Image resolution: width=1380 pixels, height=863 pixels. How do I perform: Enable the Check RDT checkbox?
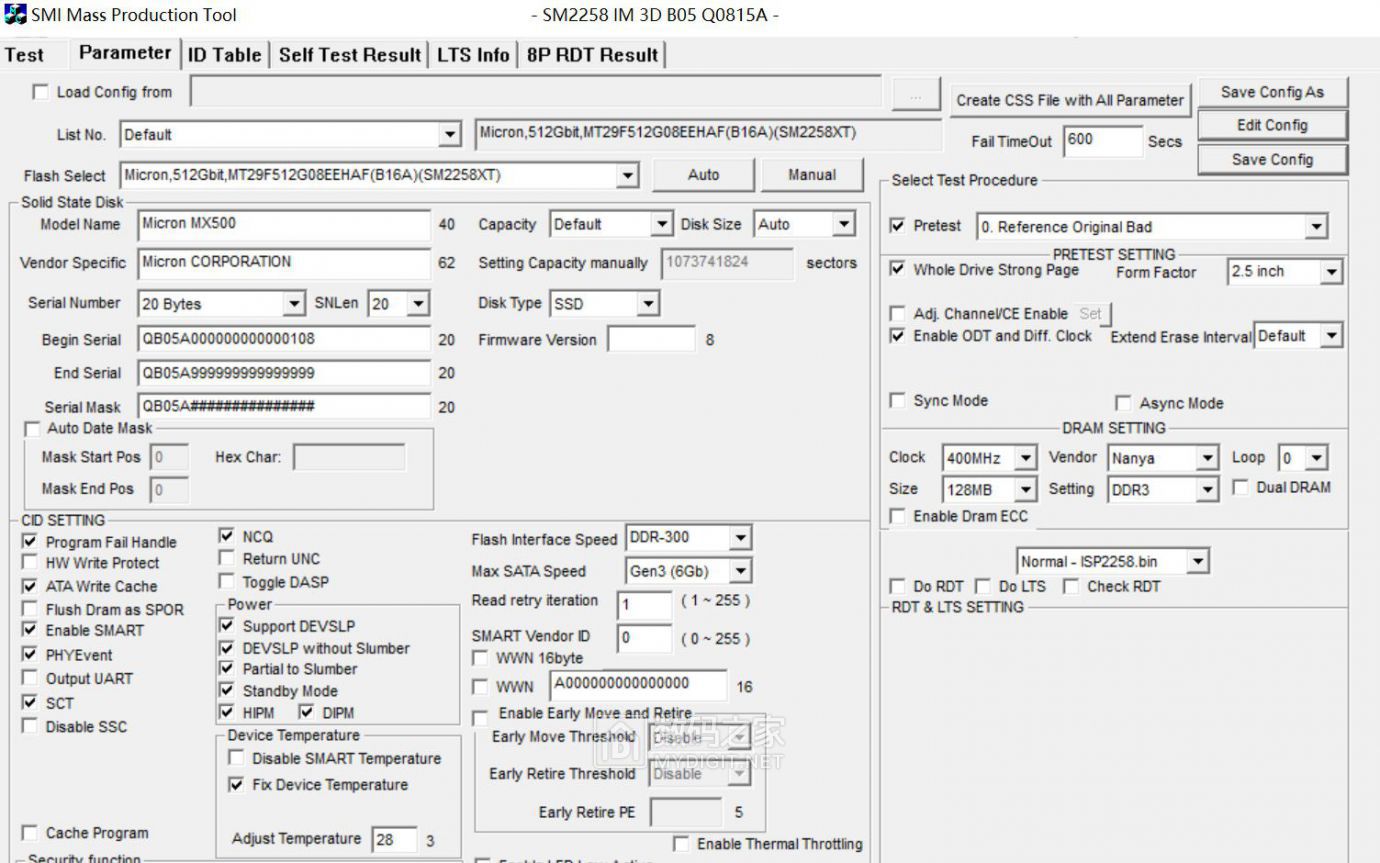pos(1071,586)
